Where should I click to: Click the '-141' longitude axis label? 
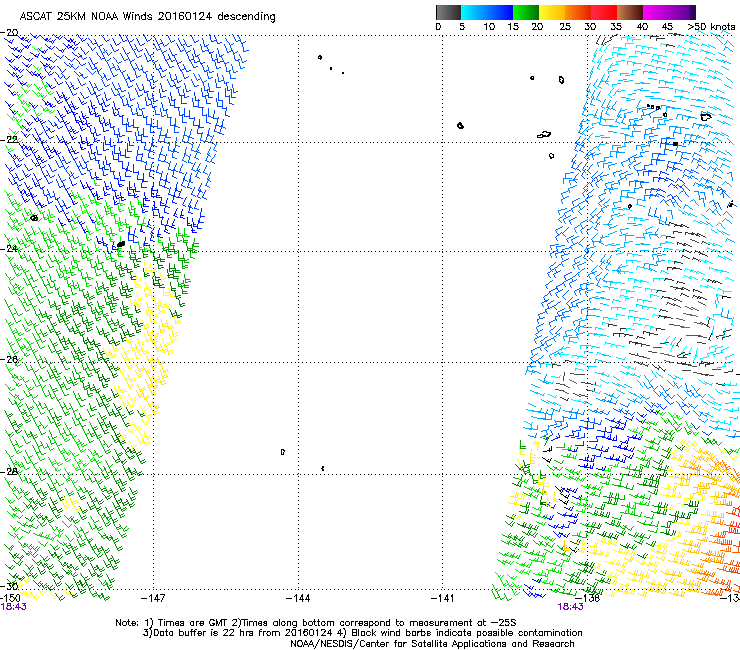(442, 598)
